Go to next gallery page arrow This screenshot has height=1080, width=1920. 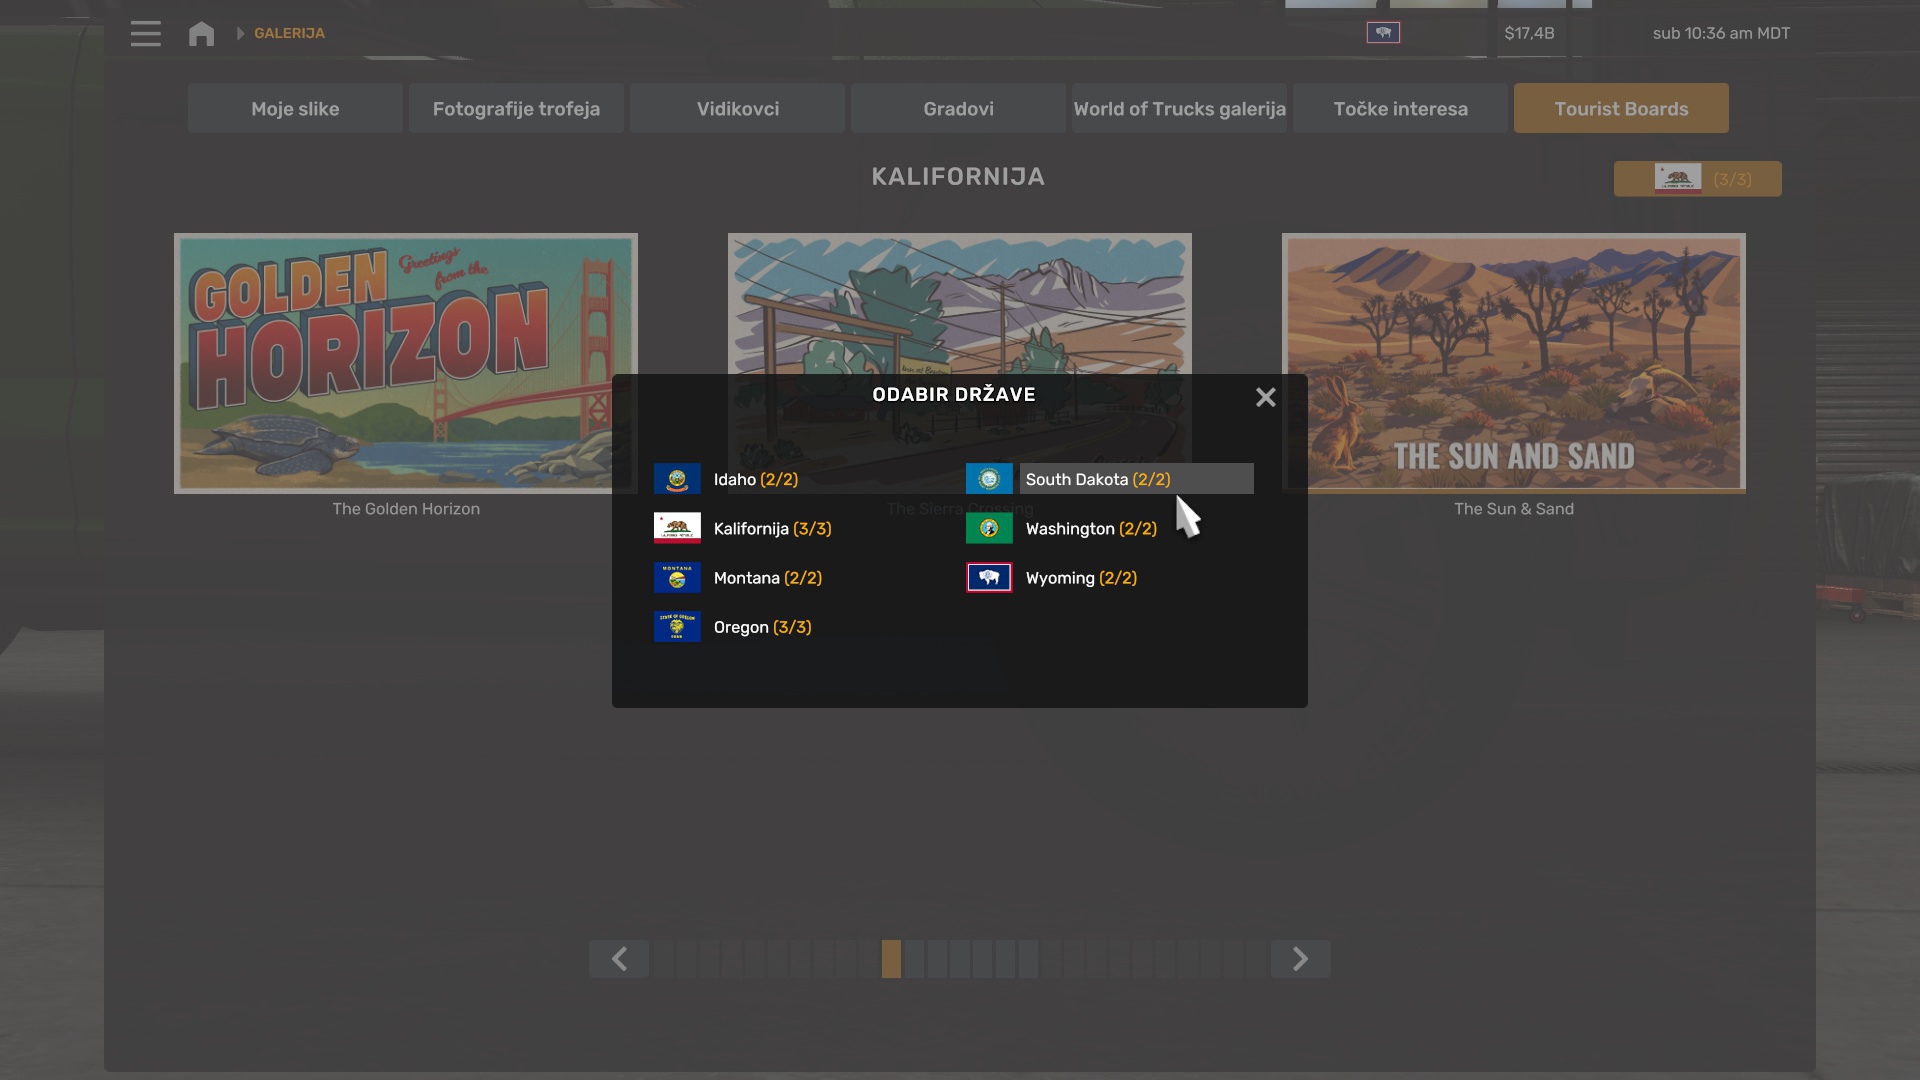pyautogui.click(x=1300, y=959)
